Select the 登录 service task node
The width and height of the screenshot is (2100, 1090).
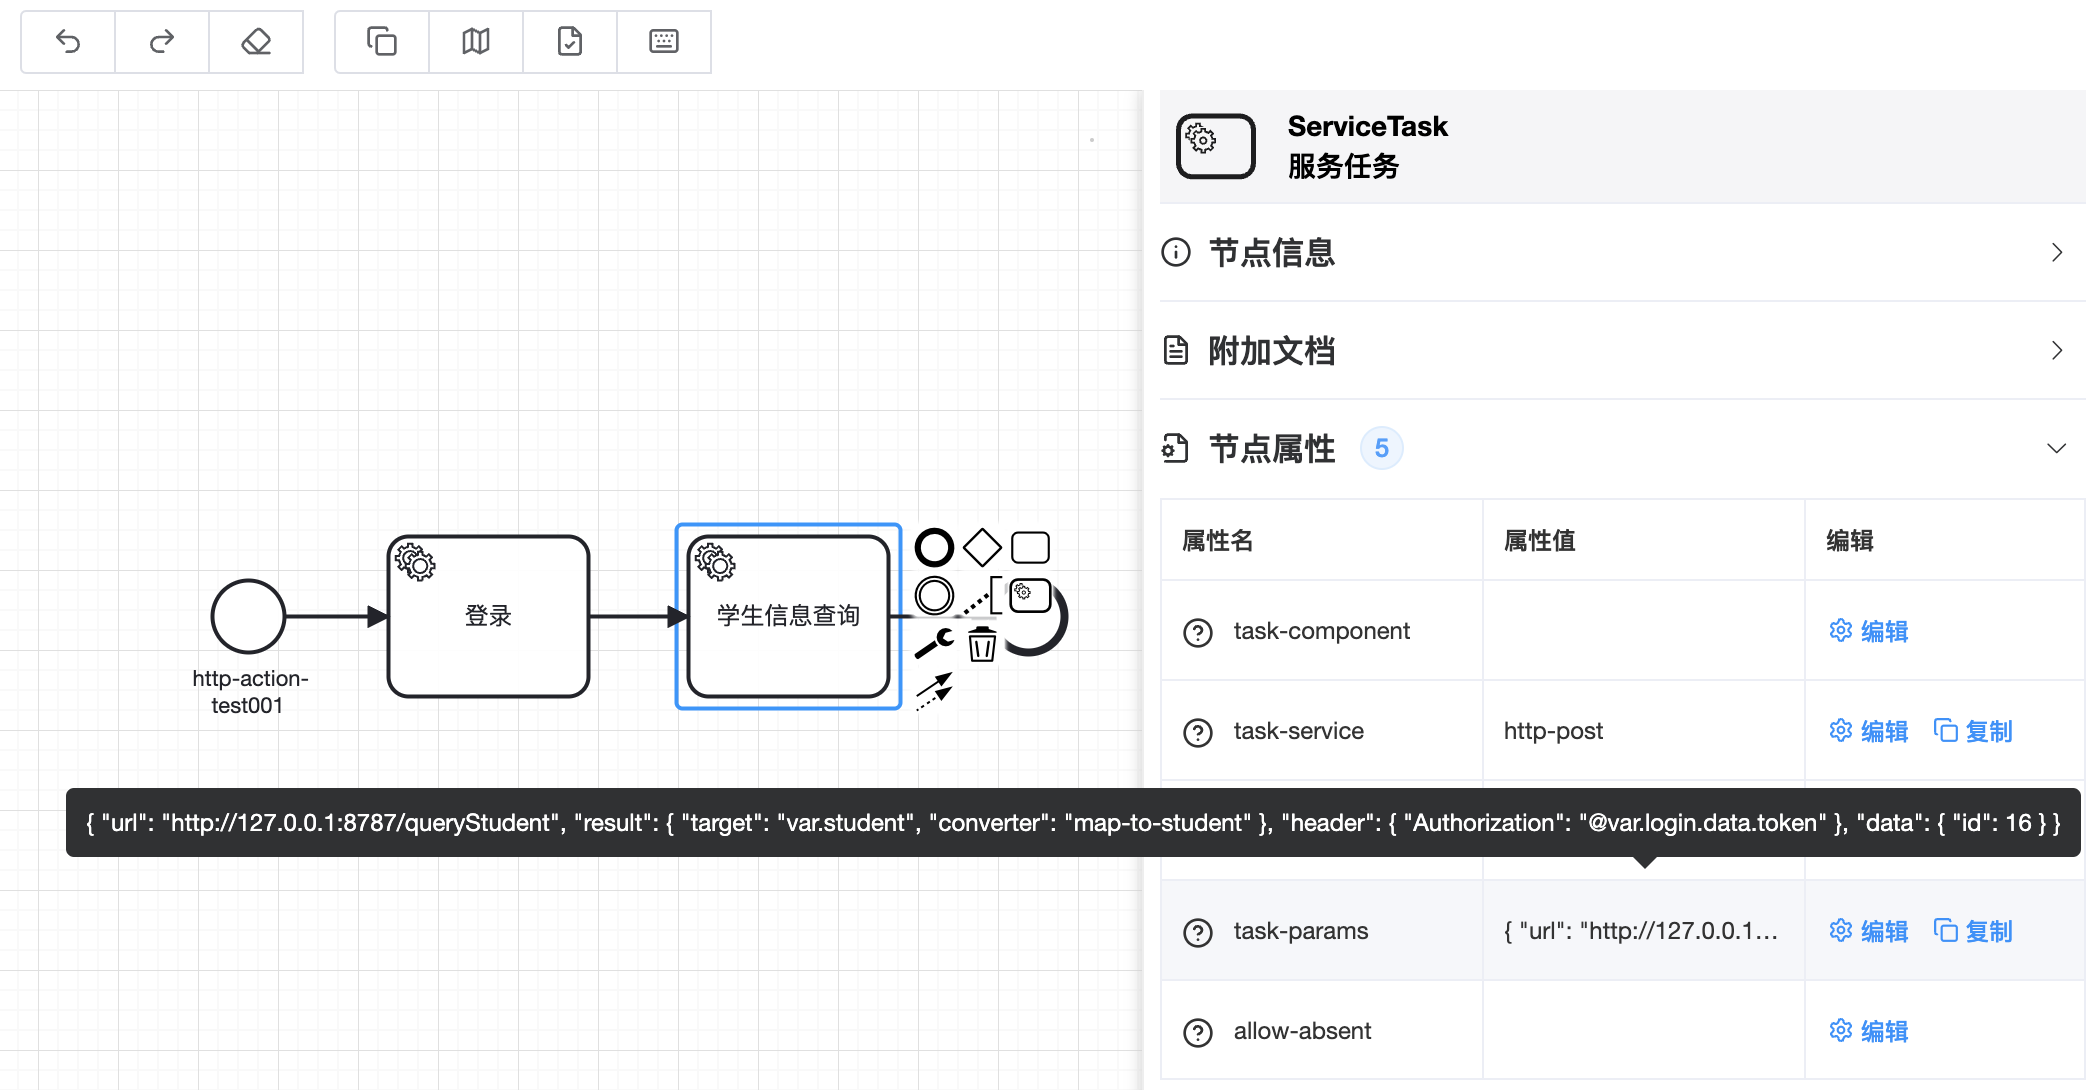click(x=488, y=616)
